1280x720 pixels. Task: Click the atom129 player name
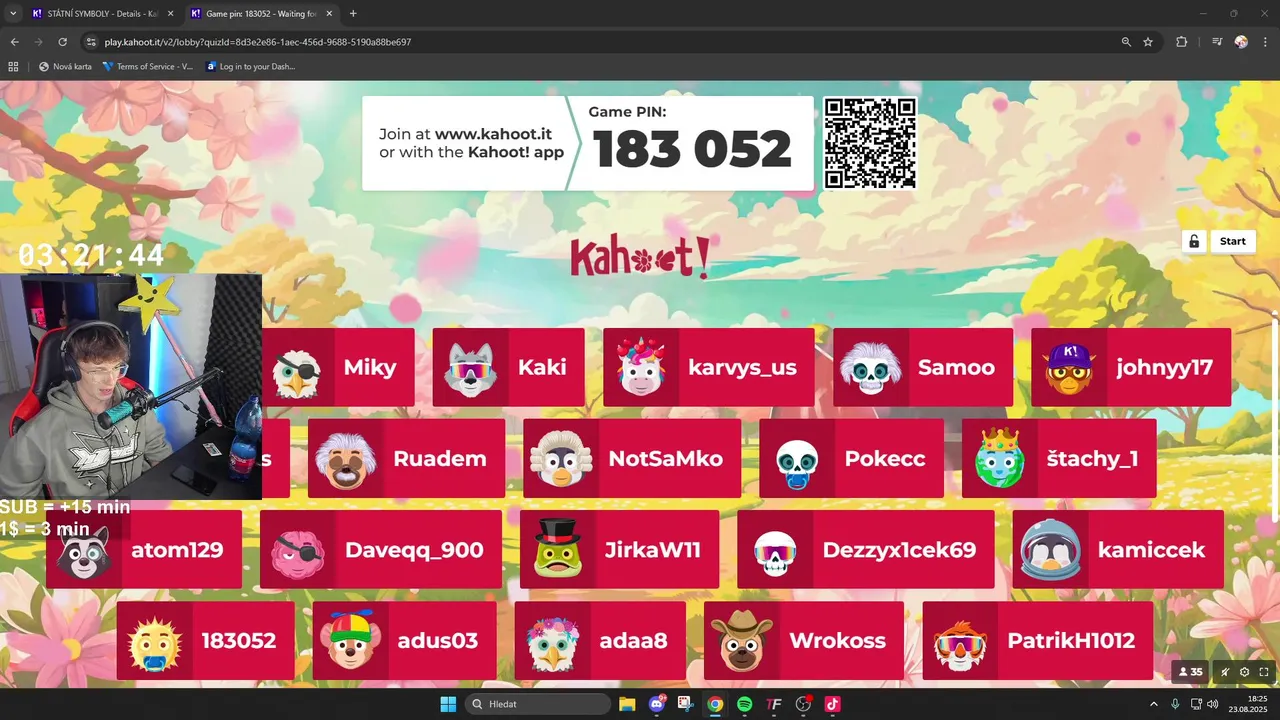177,550
